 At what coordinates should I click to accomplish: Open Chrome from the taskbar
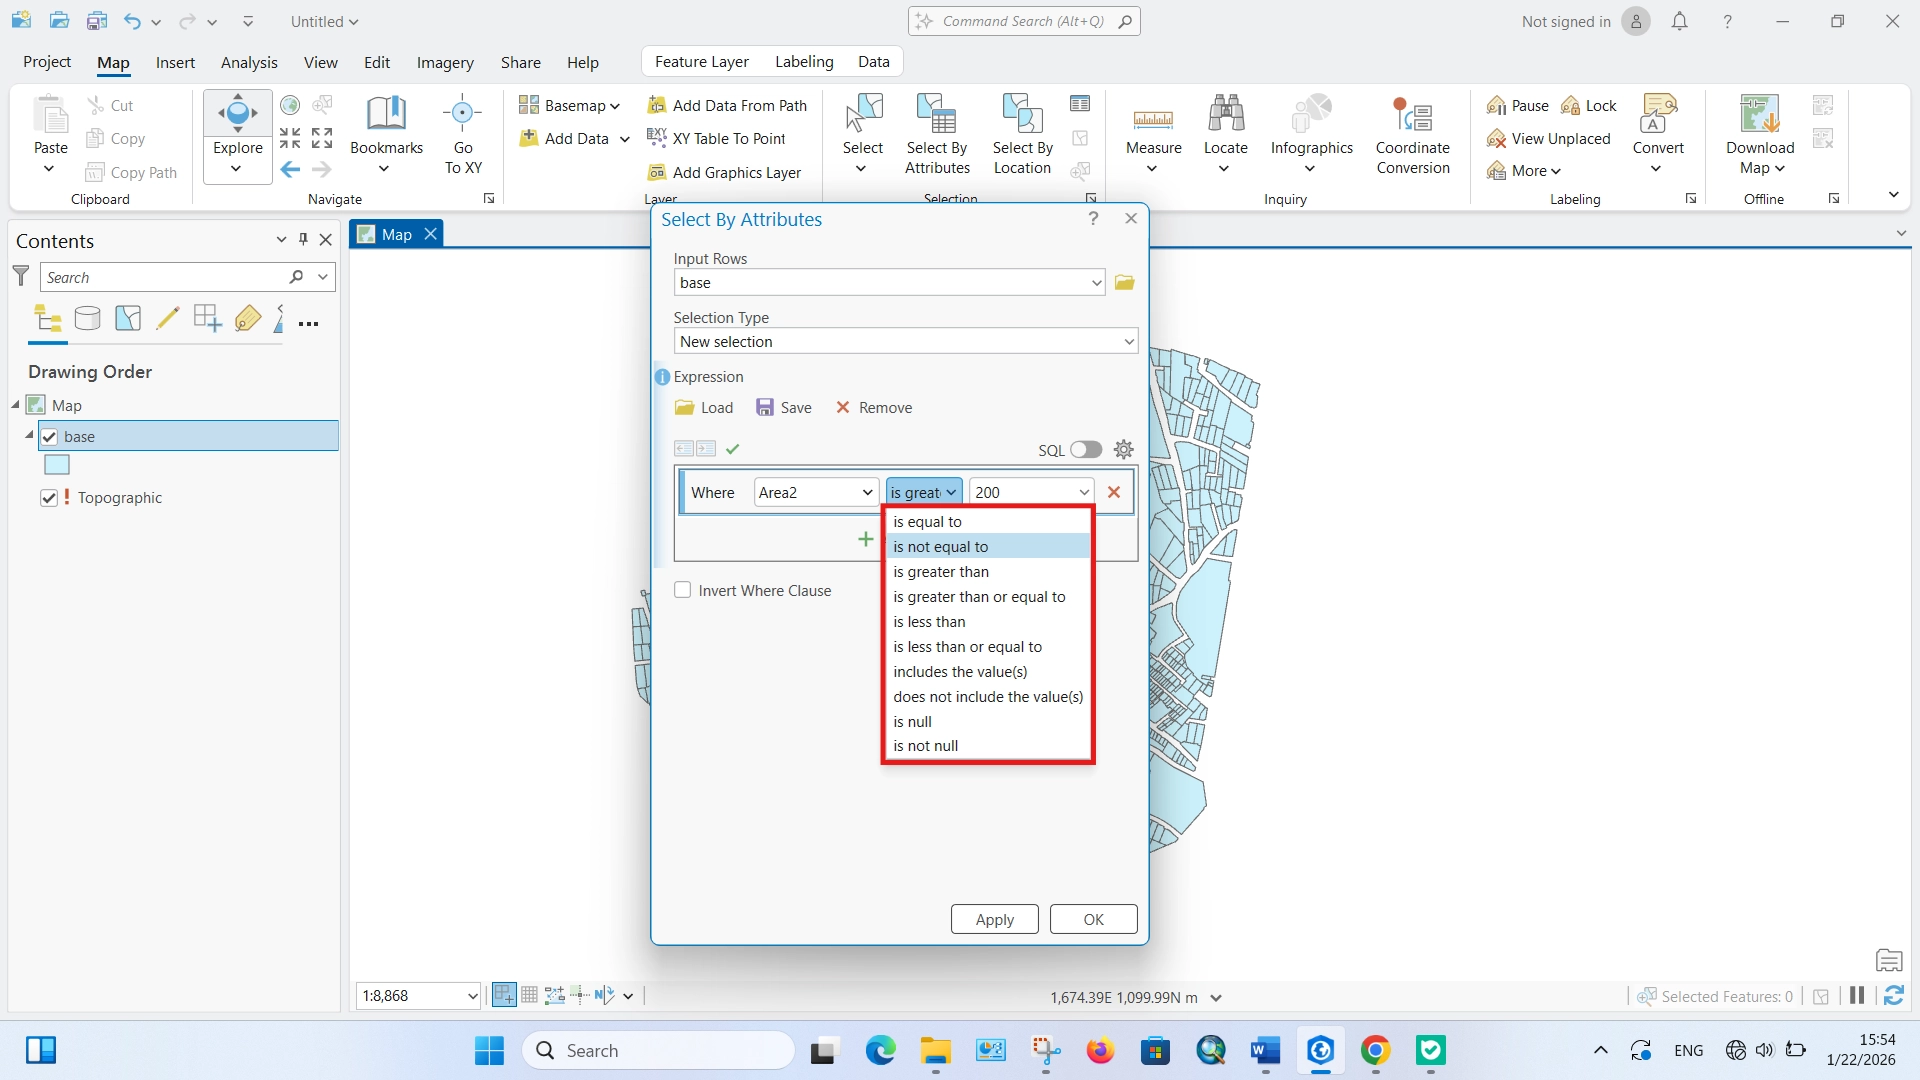[1375, 1051]
